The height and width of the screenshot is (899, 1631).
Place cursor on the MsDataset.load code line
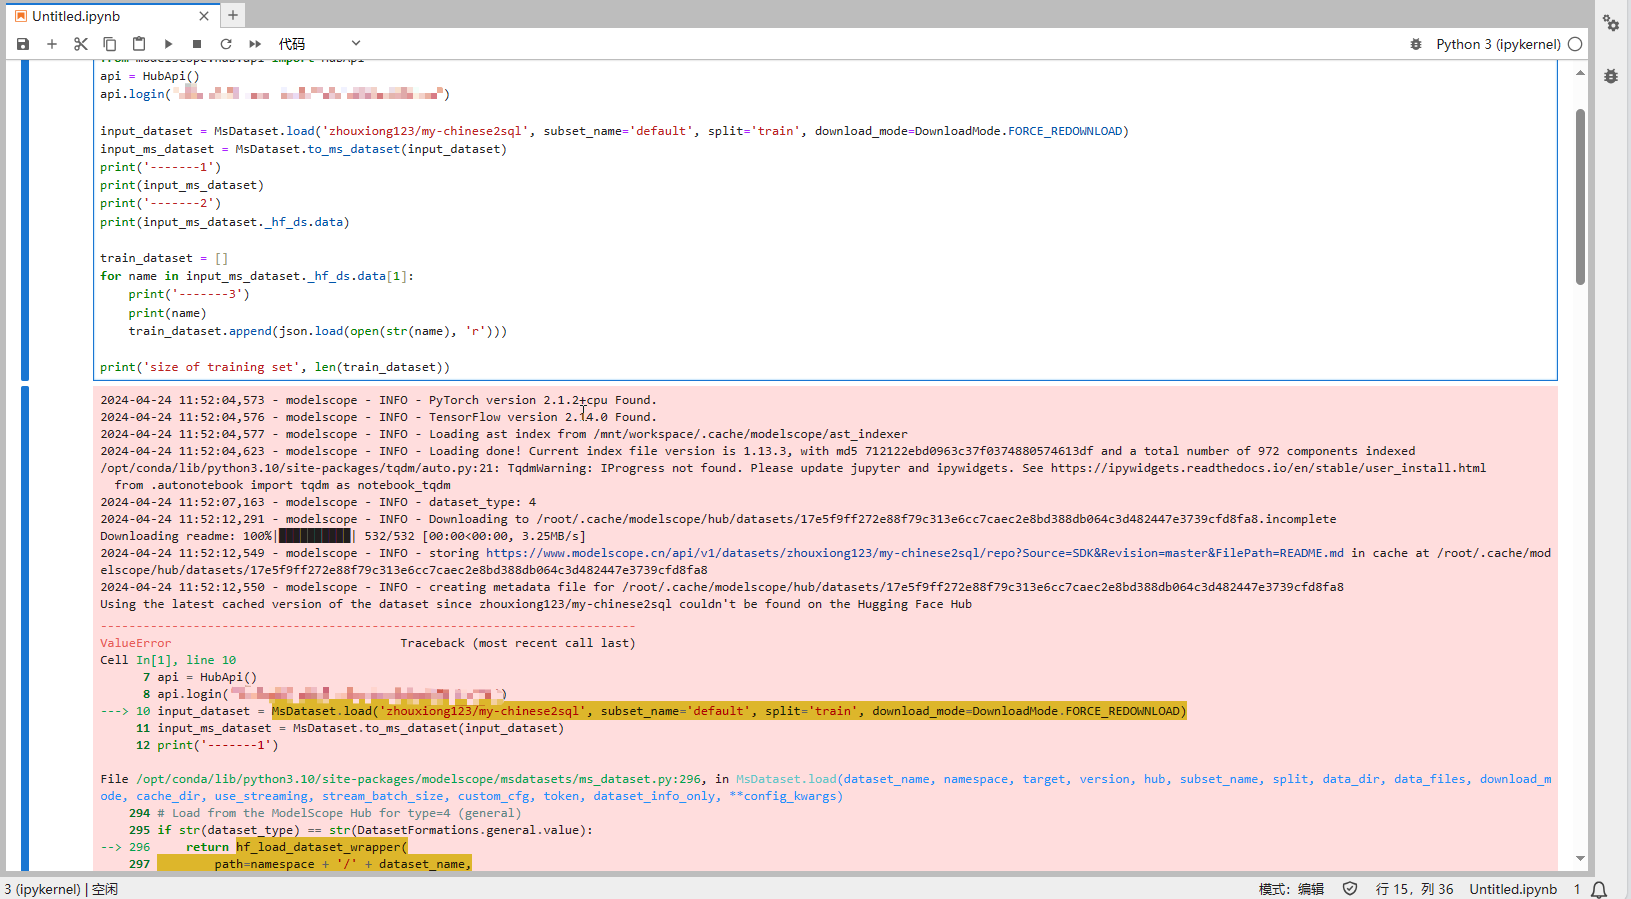(x=614, y=131)
